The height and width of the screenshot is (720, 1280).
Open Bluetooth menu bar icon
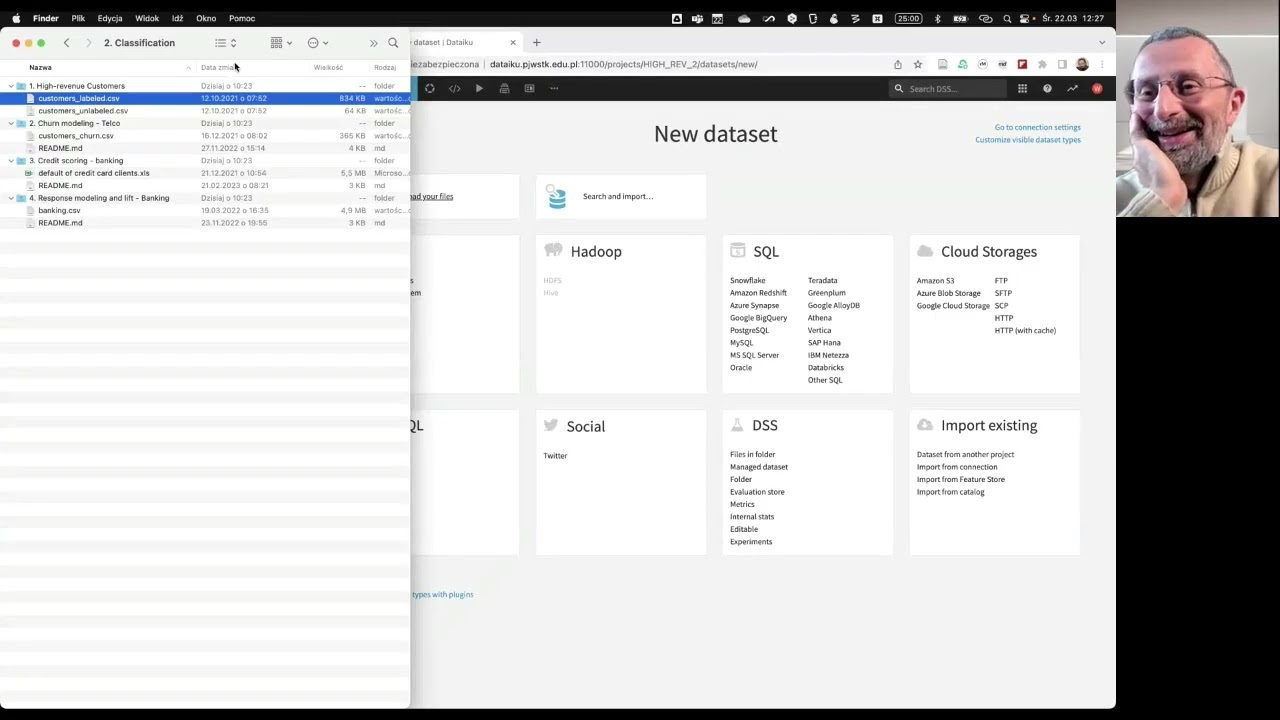[937, 18]
